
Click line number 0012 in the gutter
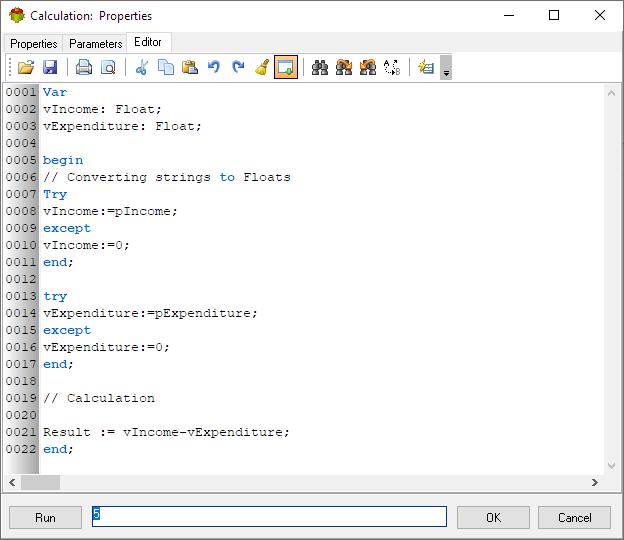tap(21, 279)
